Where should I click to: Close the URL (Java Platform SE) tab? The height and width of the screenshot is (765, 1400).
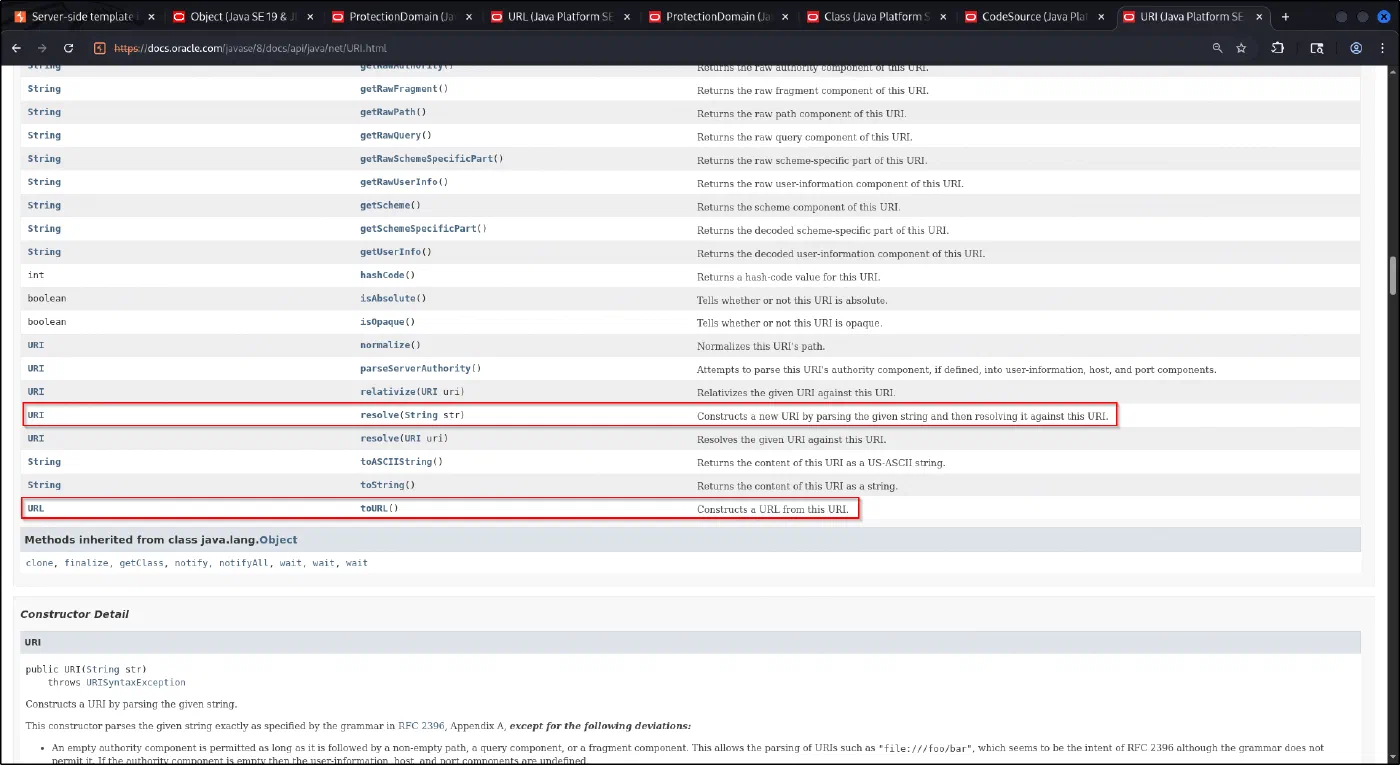[627, 17]
